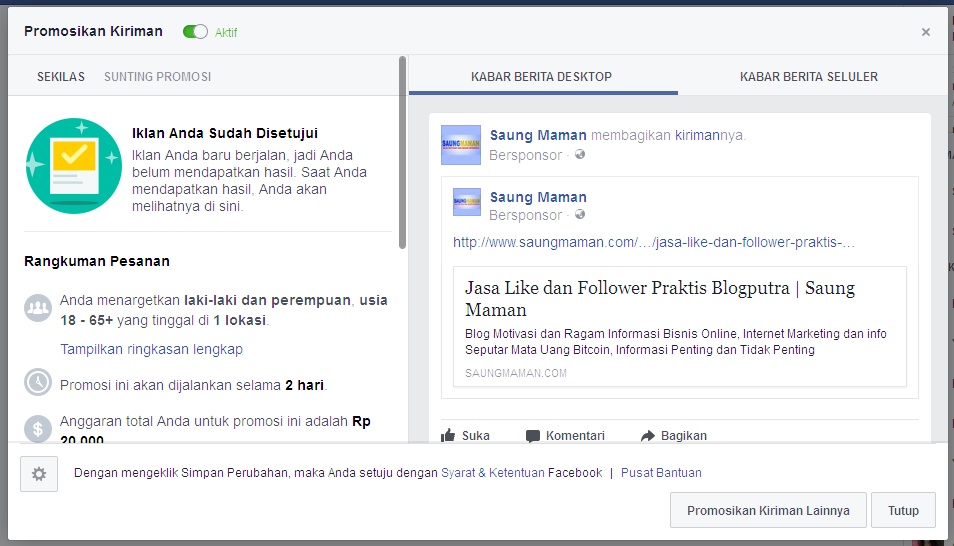
Task: Click the left panel scrollbar
Action: (x=402, y=152)
